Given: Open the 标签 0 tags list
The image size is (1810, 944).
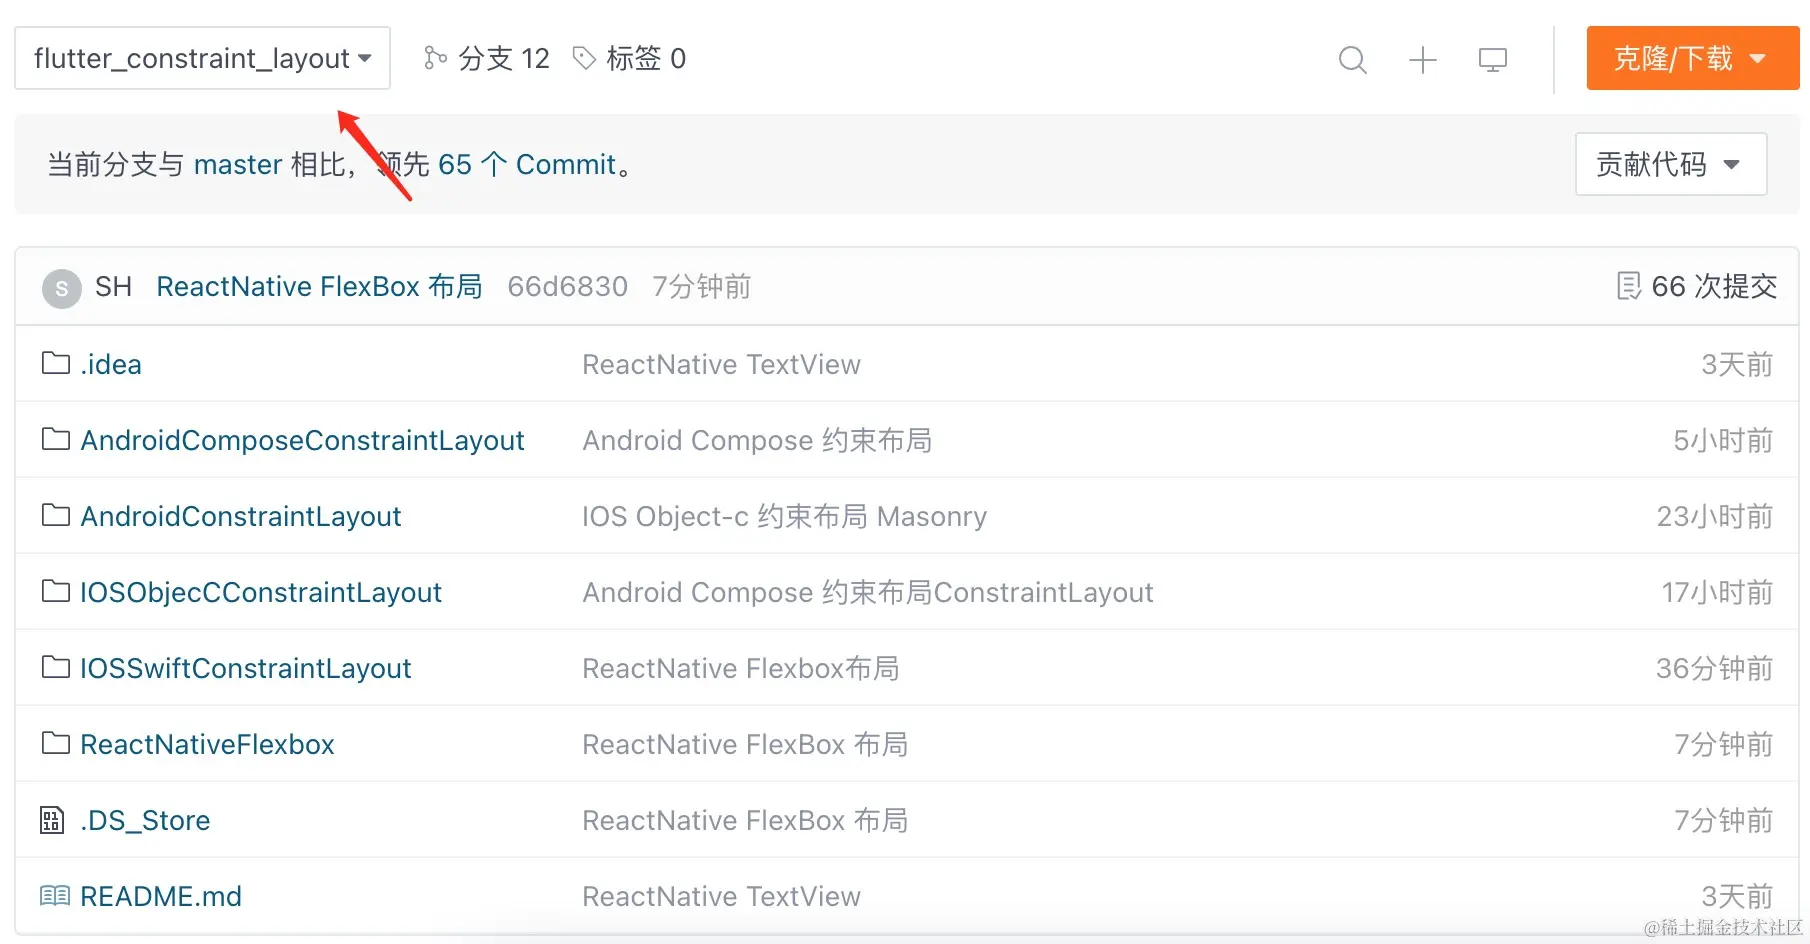Looking at the screenshot, I should (645, 58).
